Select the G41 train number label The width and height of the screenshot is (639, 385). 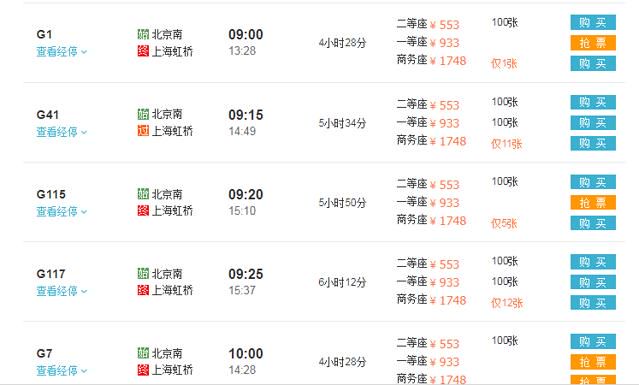coord(48,115)
